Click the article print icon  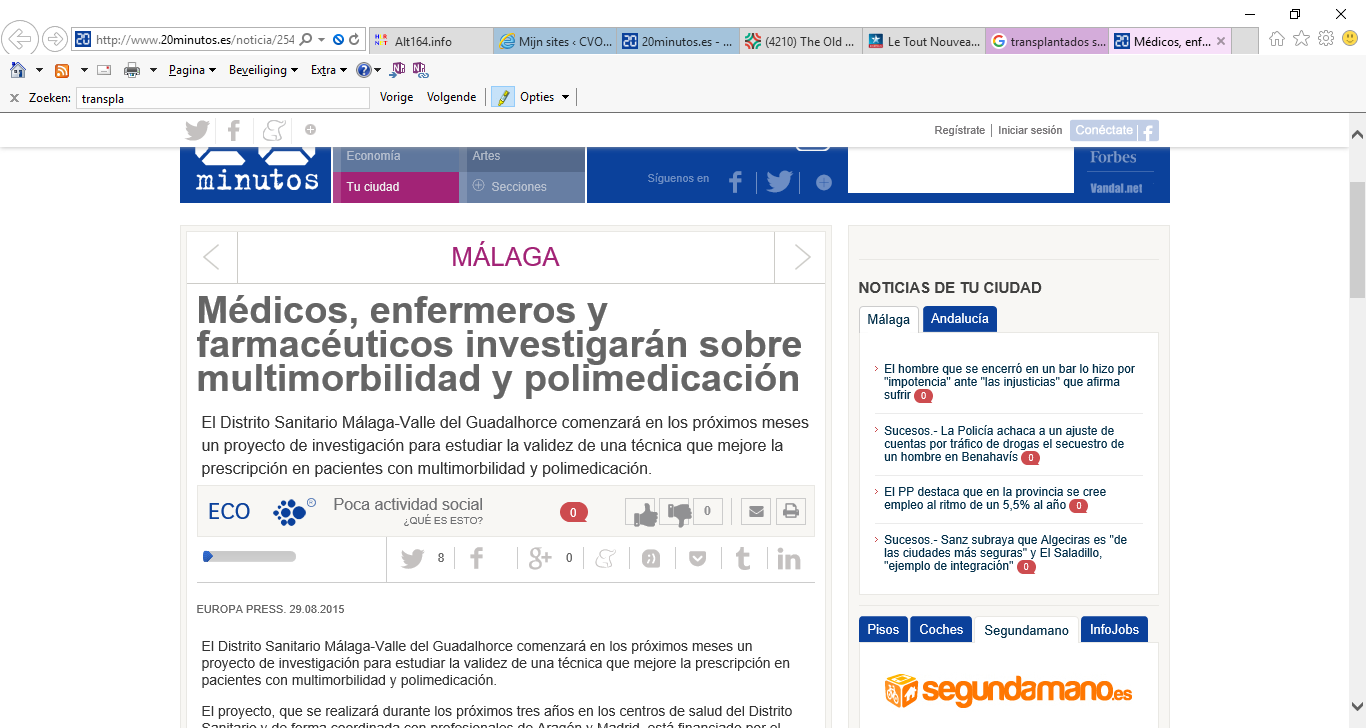tap(790, 512)
